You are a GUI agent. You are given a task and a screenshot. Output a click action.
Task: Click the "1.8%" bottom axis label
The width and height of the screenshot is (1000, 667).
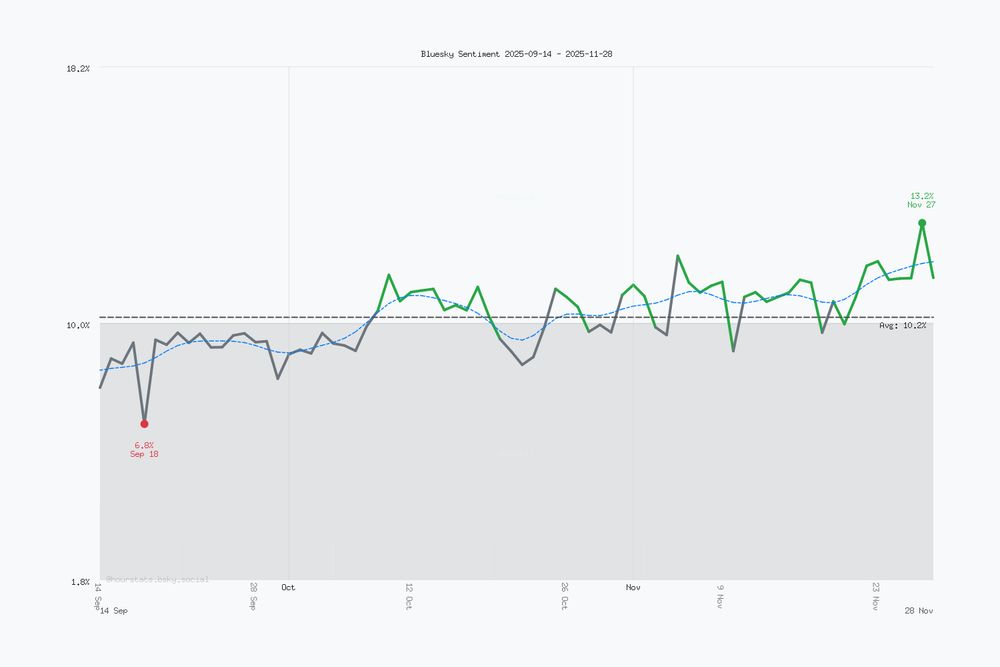pyautogui.click(x=80, y=580)
